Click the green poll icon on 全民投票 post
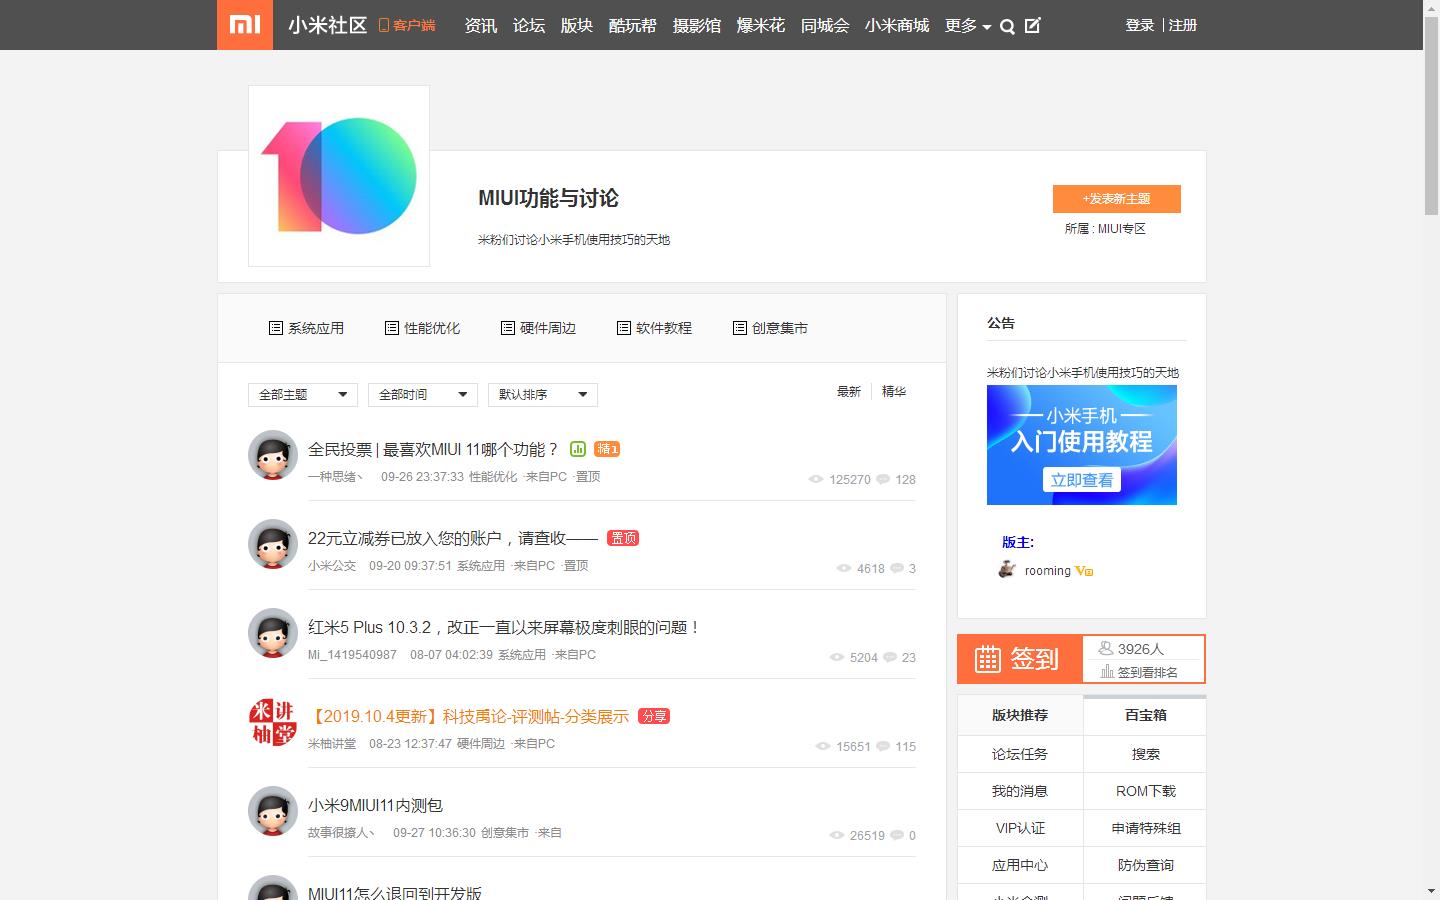 tap(578, 449)
